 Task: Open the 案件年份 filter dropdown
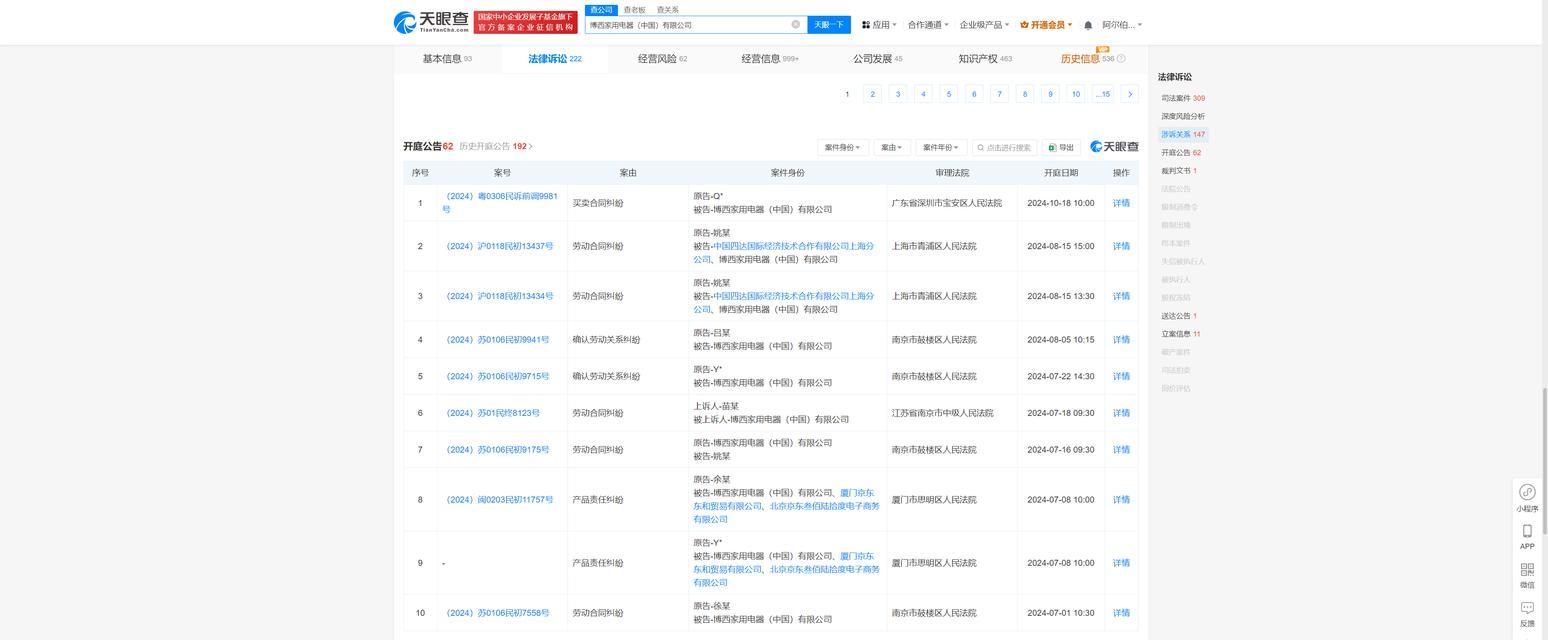[x=941, y=147]
